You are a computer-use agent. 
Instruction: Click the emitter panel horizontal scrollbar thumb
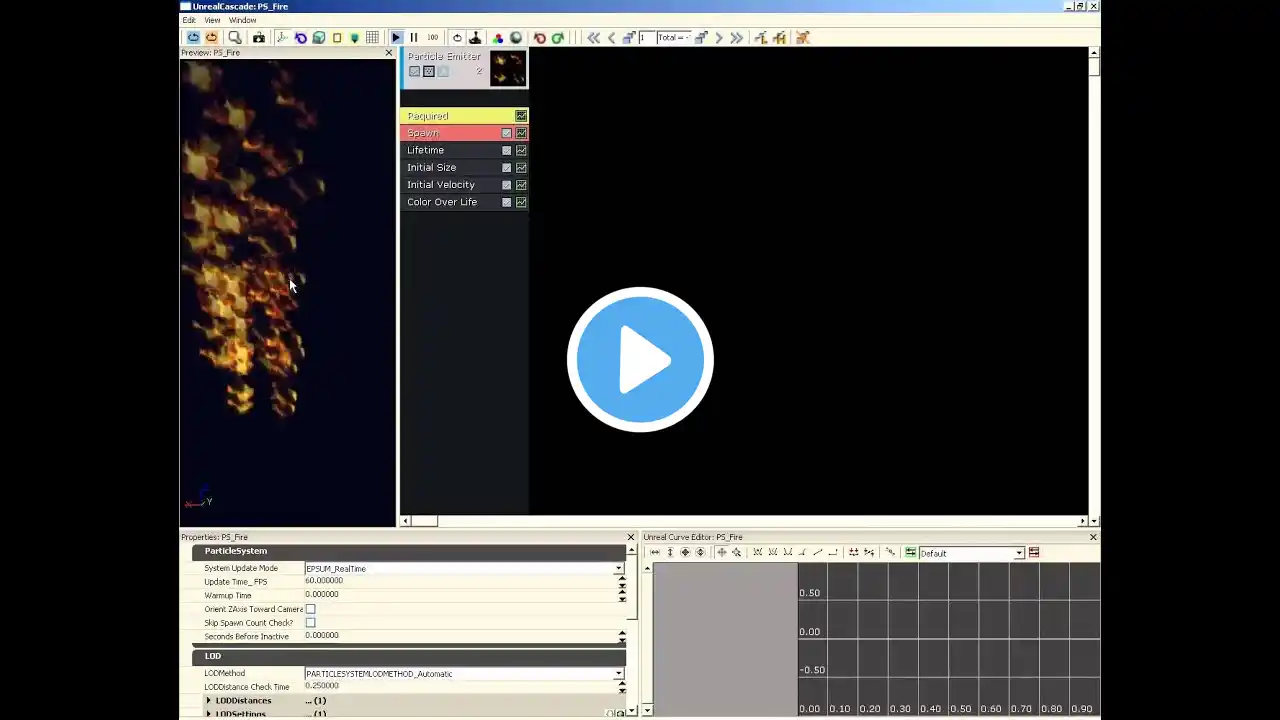click(x=425, y=521)
